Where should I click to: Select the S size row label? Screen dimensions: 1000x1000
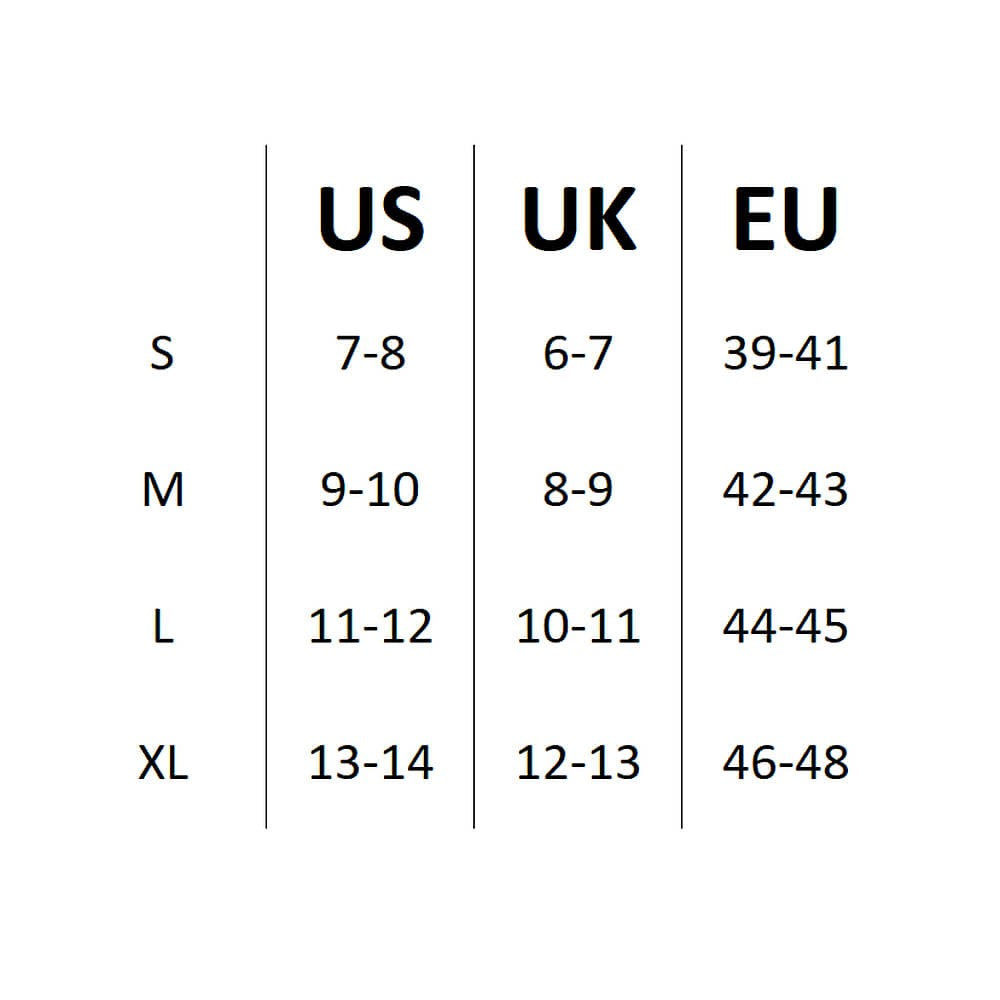tap(162, 353)
